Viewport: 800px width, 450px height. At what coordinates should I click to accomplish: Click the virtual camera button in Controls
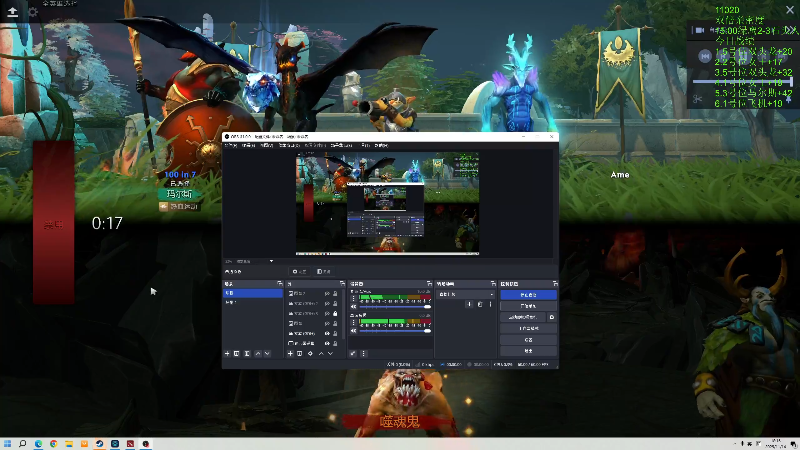tap(523, 317)
